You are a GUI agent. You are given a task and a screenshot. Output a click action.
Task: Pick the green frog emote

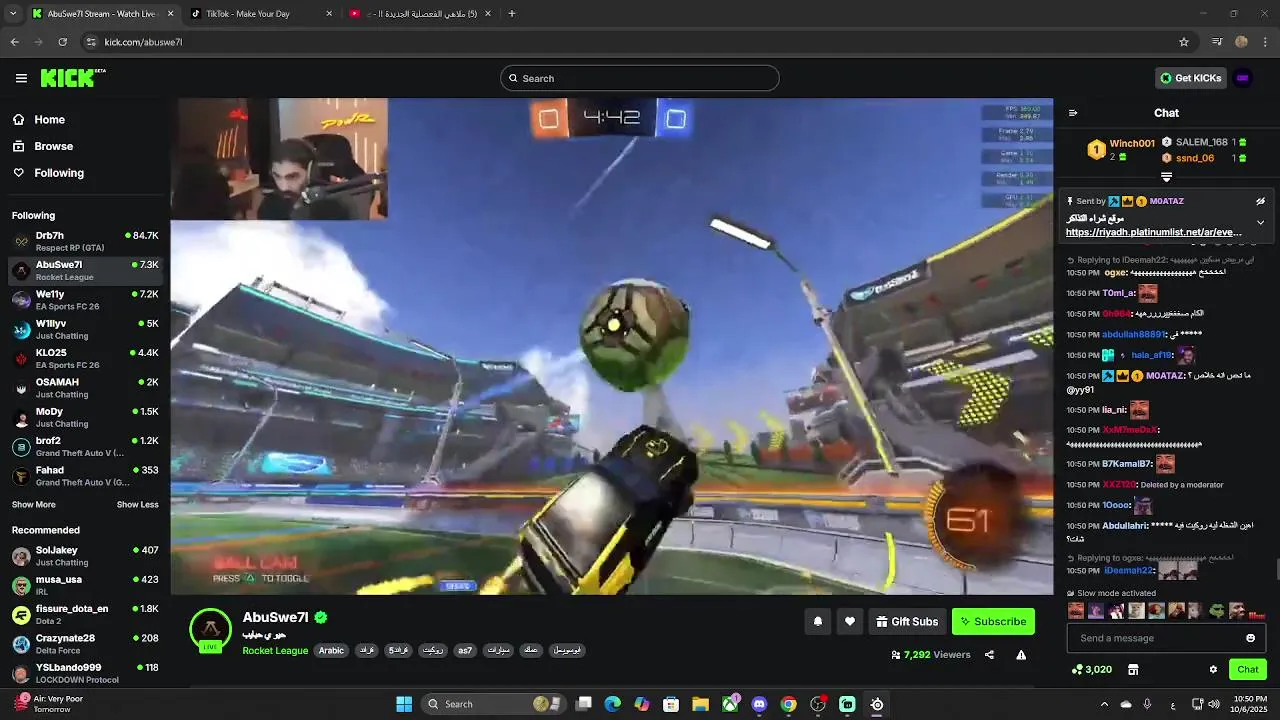point(1216,611)
